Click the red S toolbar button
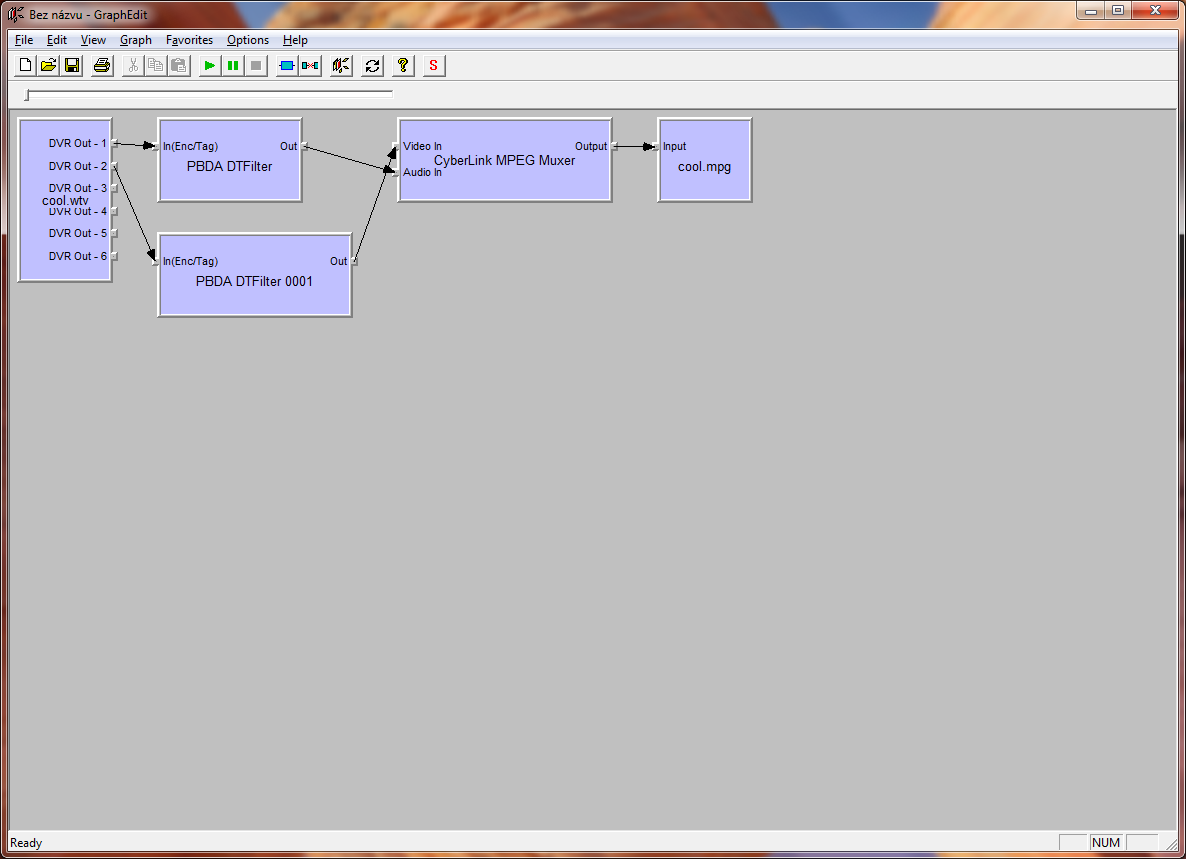 pyautogui.click(x=433, y=66)
